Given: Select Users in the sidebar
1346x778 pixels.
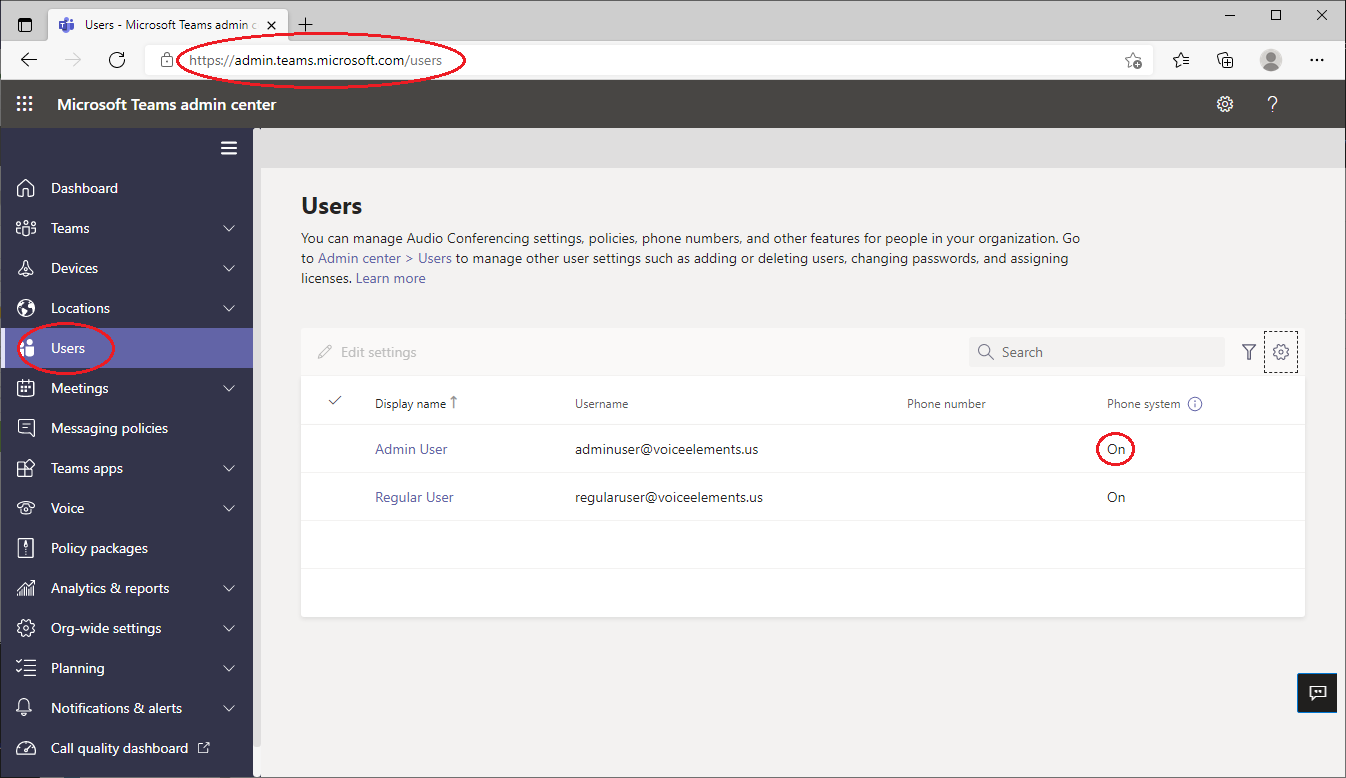Looking at the screenshot, I should tap(126, 348).
